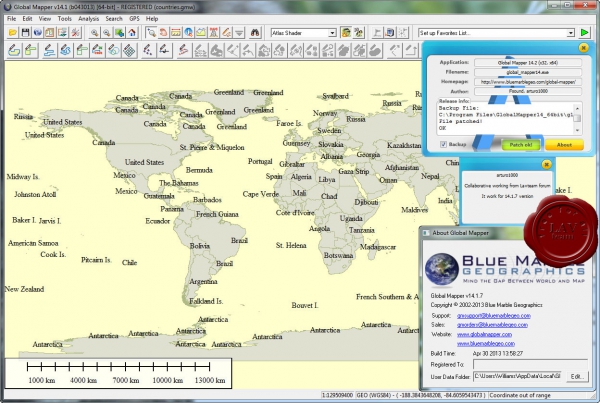The image size is (600, 403).
Task: Run the favorite with green play arrow
Action: (585, 33)
